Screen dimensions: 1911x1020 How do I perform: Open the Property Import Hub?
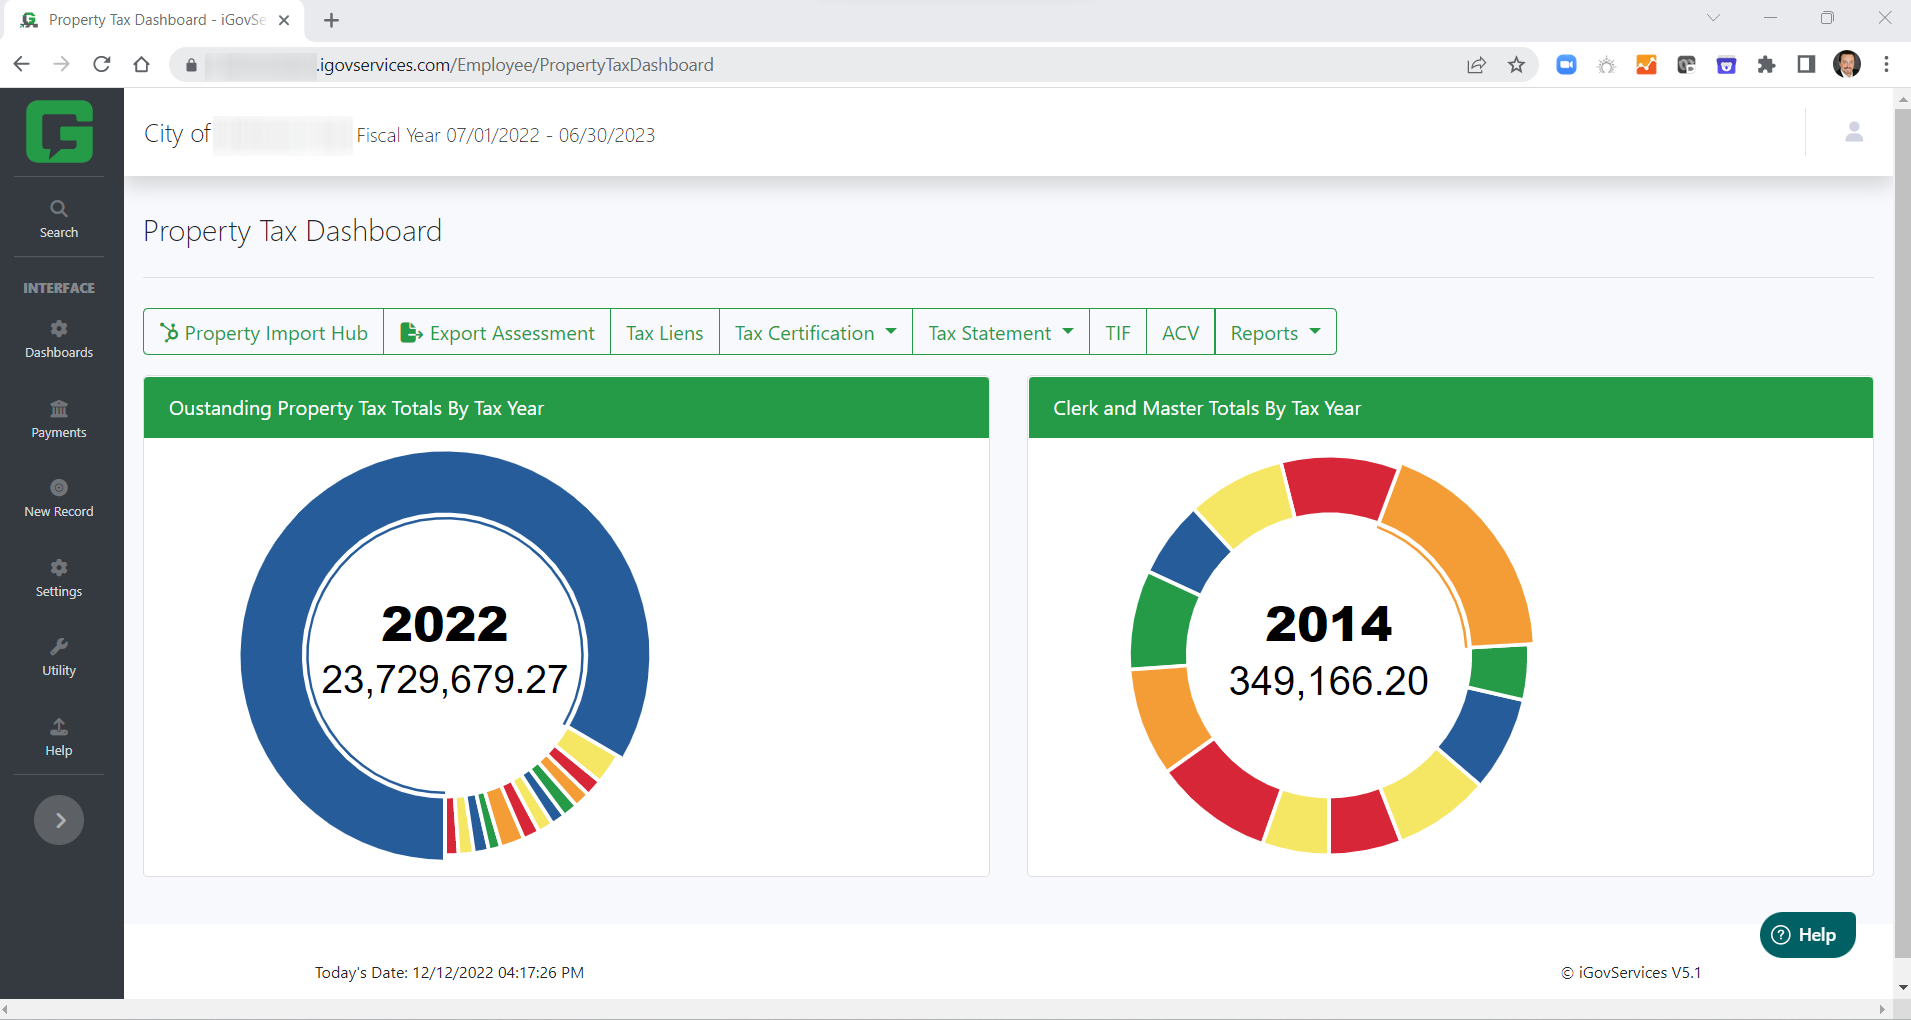(263, 332)
